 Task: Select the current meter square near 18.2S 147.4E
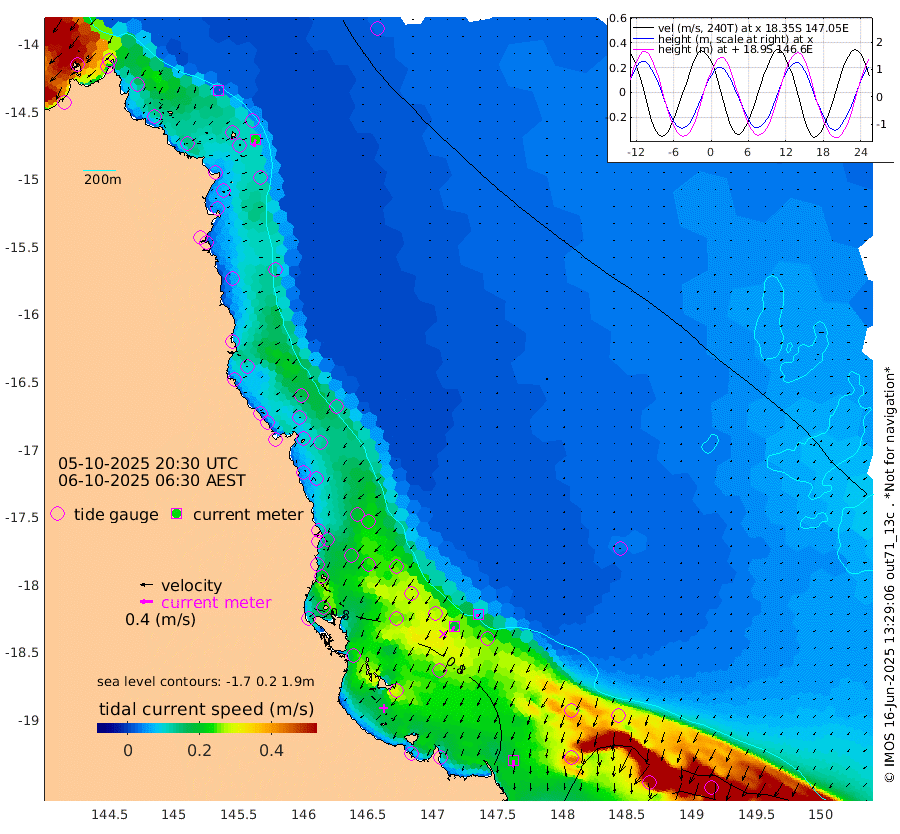point(478,615)
